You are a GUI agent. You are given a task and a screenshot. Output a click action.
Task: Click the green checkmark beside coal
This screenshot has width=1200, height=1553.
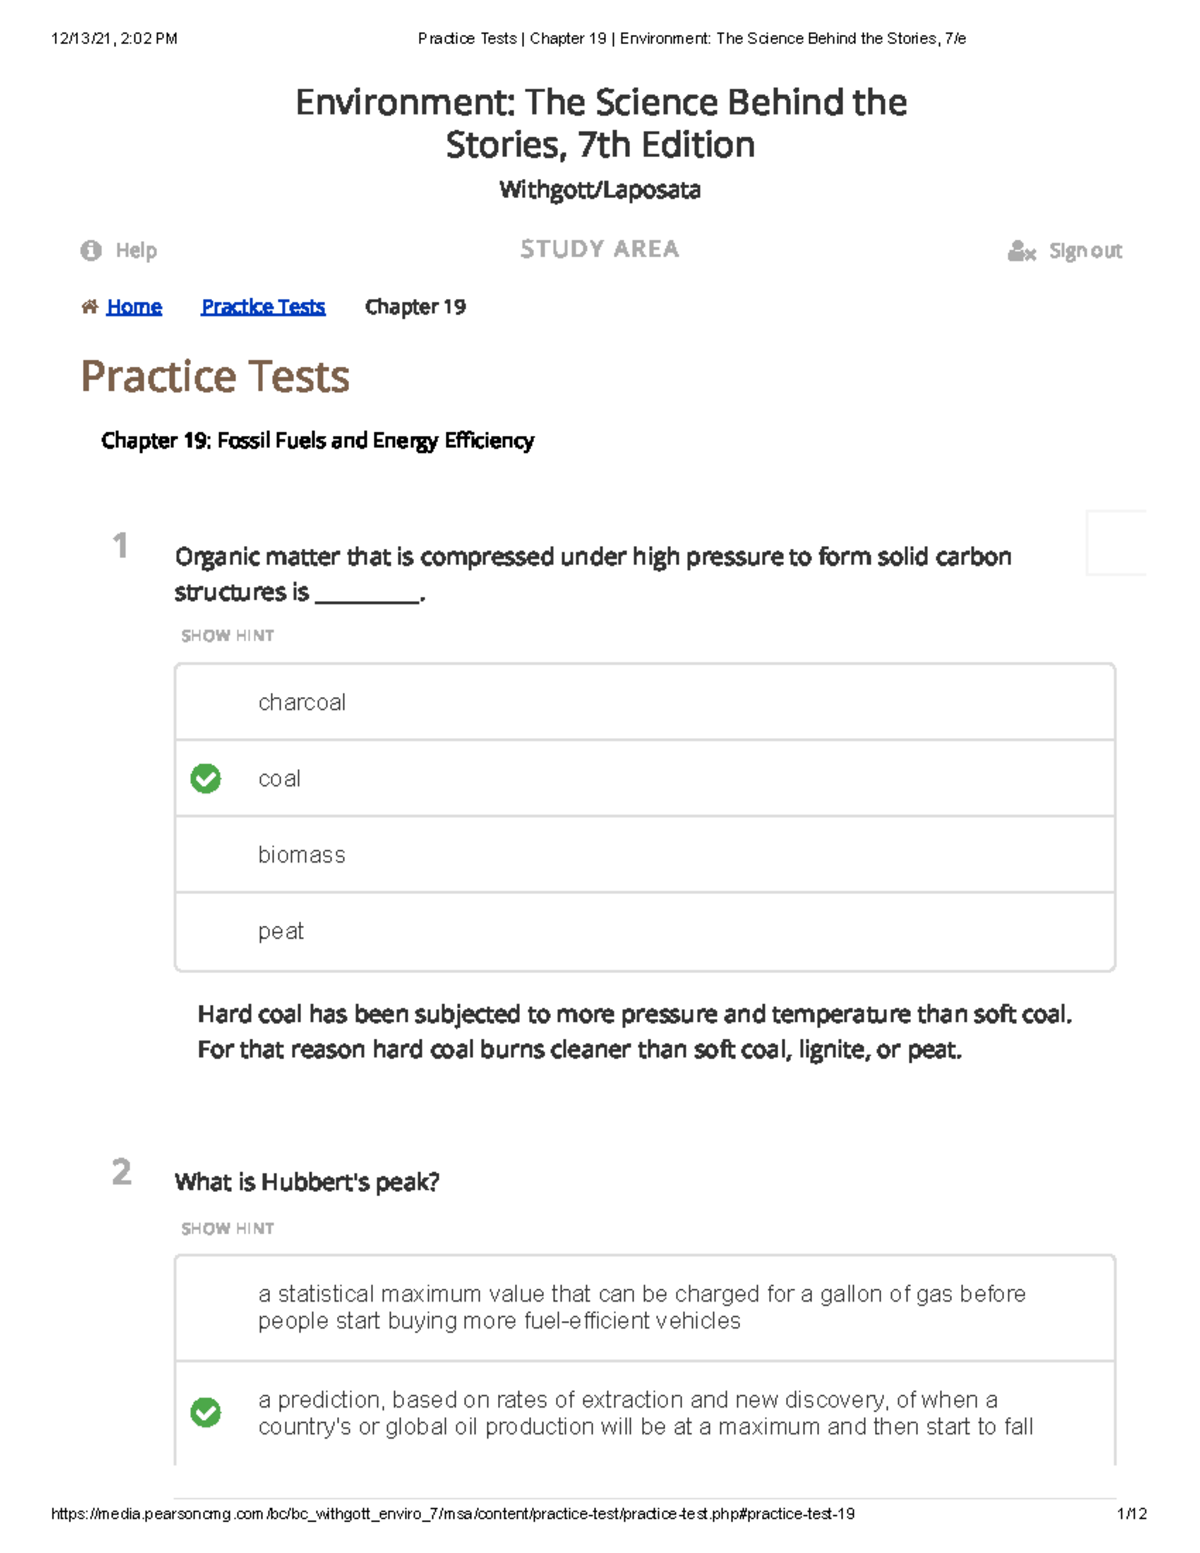point(206,778)
